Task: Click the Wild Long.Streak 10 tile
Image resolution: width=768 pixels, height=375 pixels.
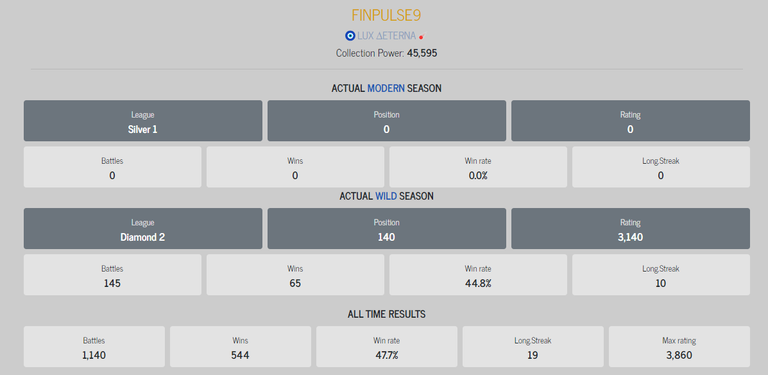Action: [x=661, y=275]
